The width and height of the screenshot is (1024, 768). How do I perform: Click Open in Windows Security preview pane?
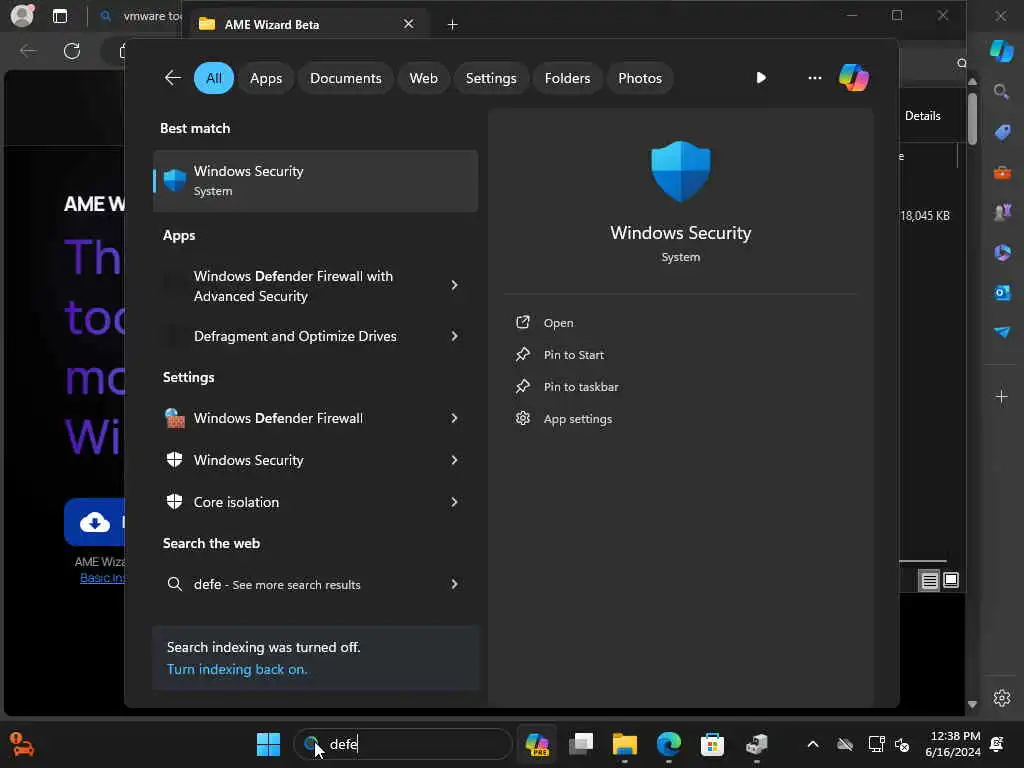coord(558,323)
